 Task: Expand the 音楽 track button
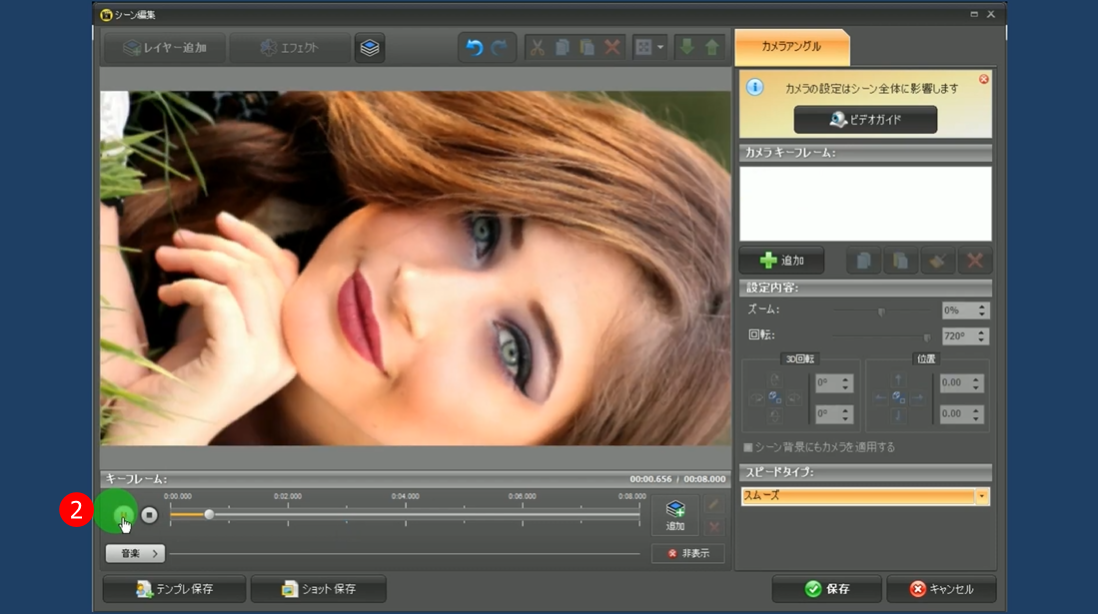coord(136,553)
